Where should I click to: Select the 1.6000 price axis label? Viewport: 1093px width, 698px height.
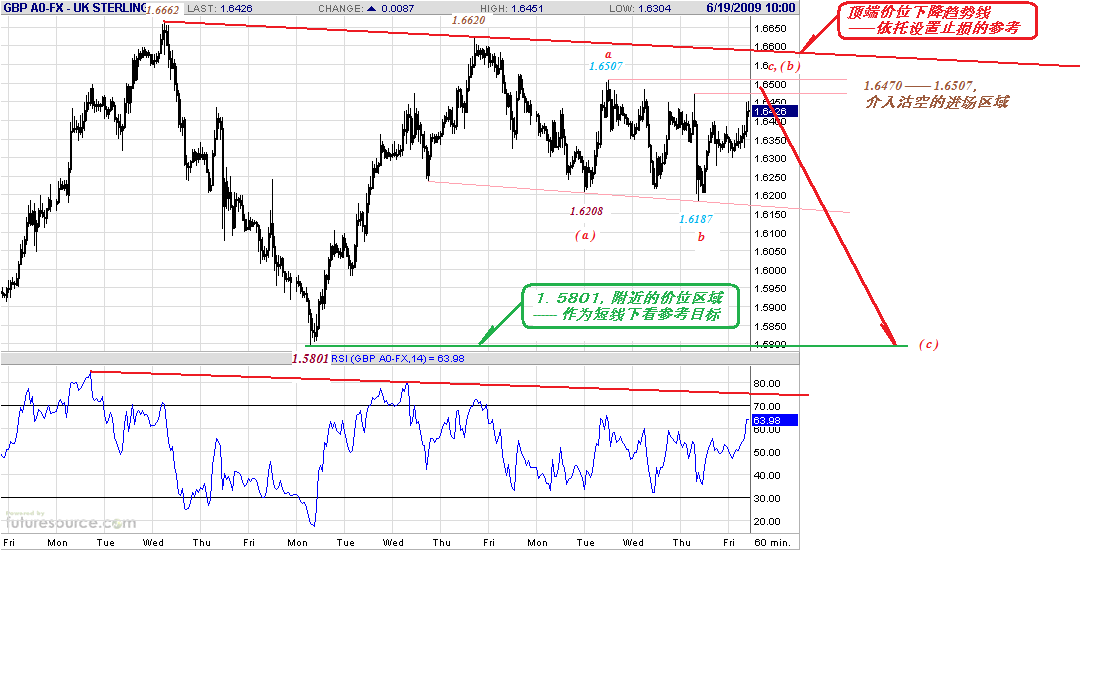770,271
